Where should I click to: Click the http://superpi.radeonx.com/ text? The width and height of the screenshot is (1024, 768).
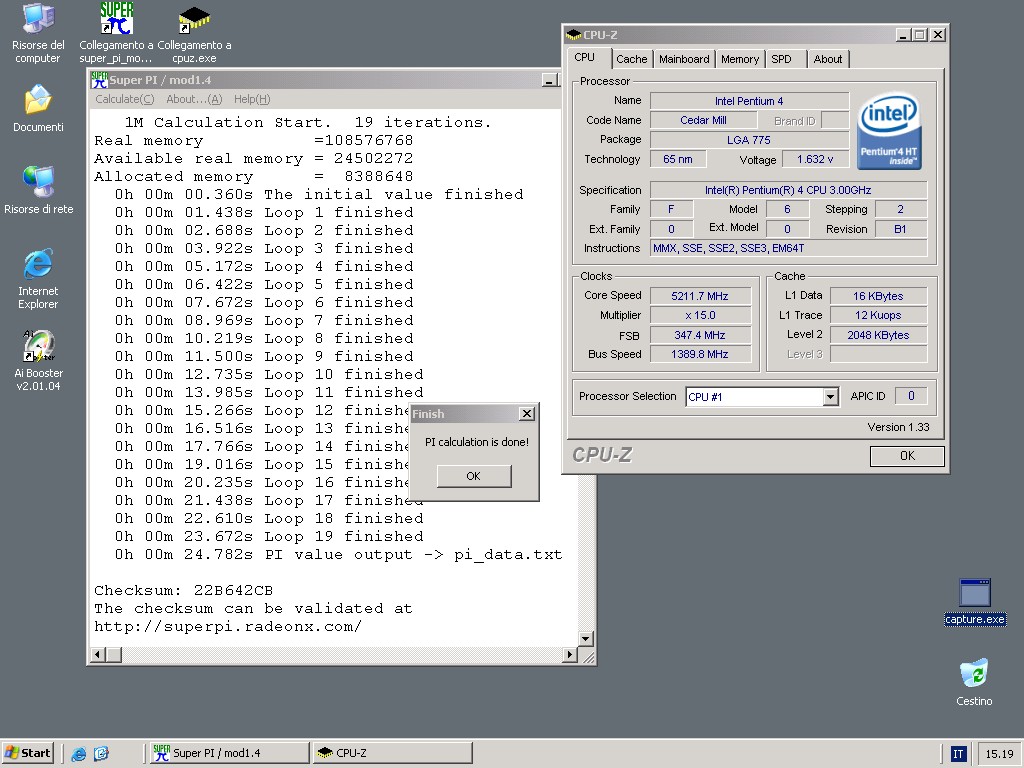point(227,627)
